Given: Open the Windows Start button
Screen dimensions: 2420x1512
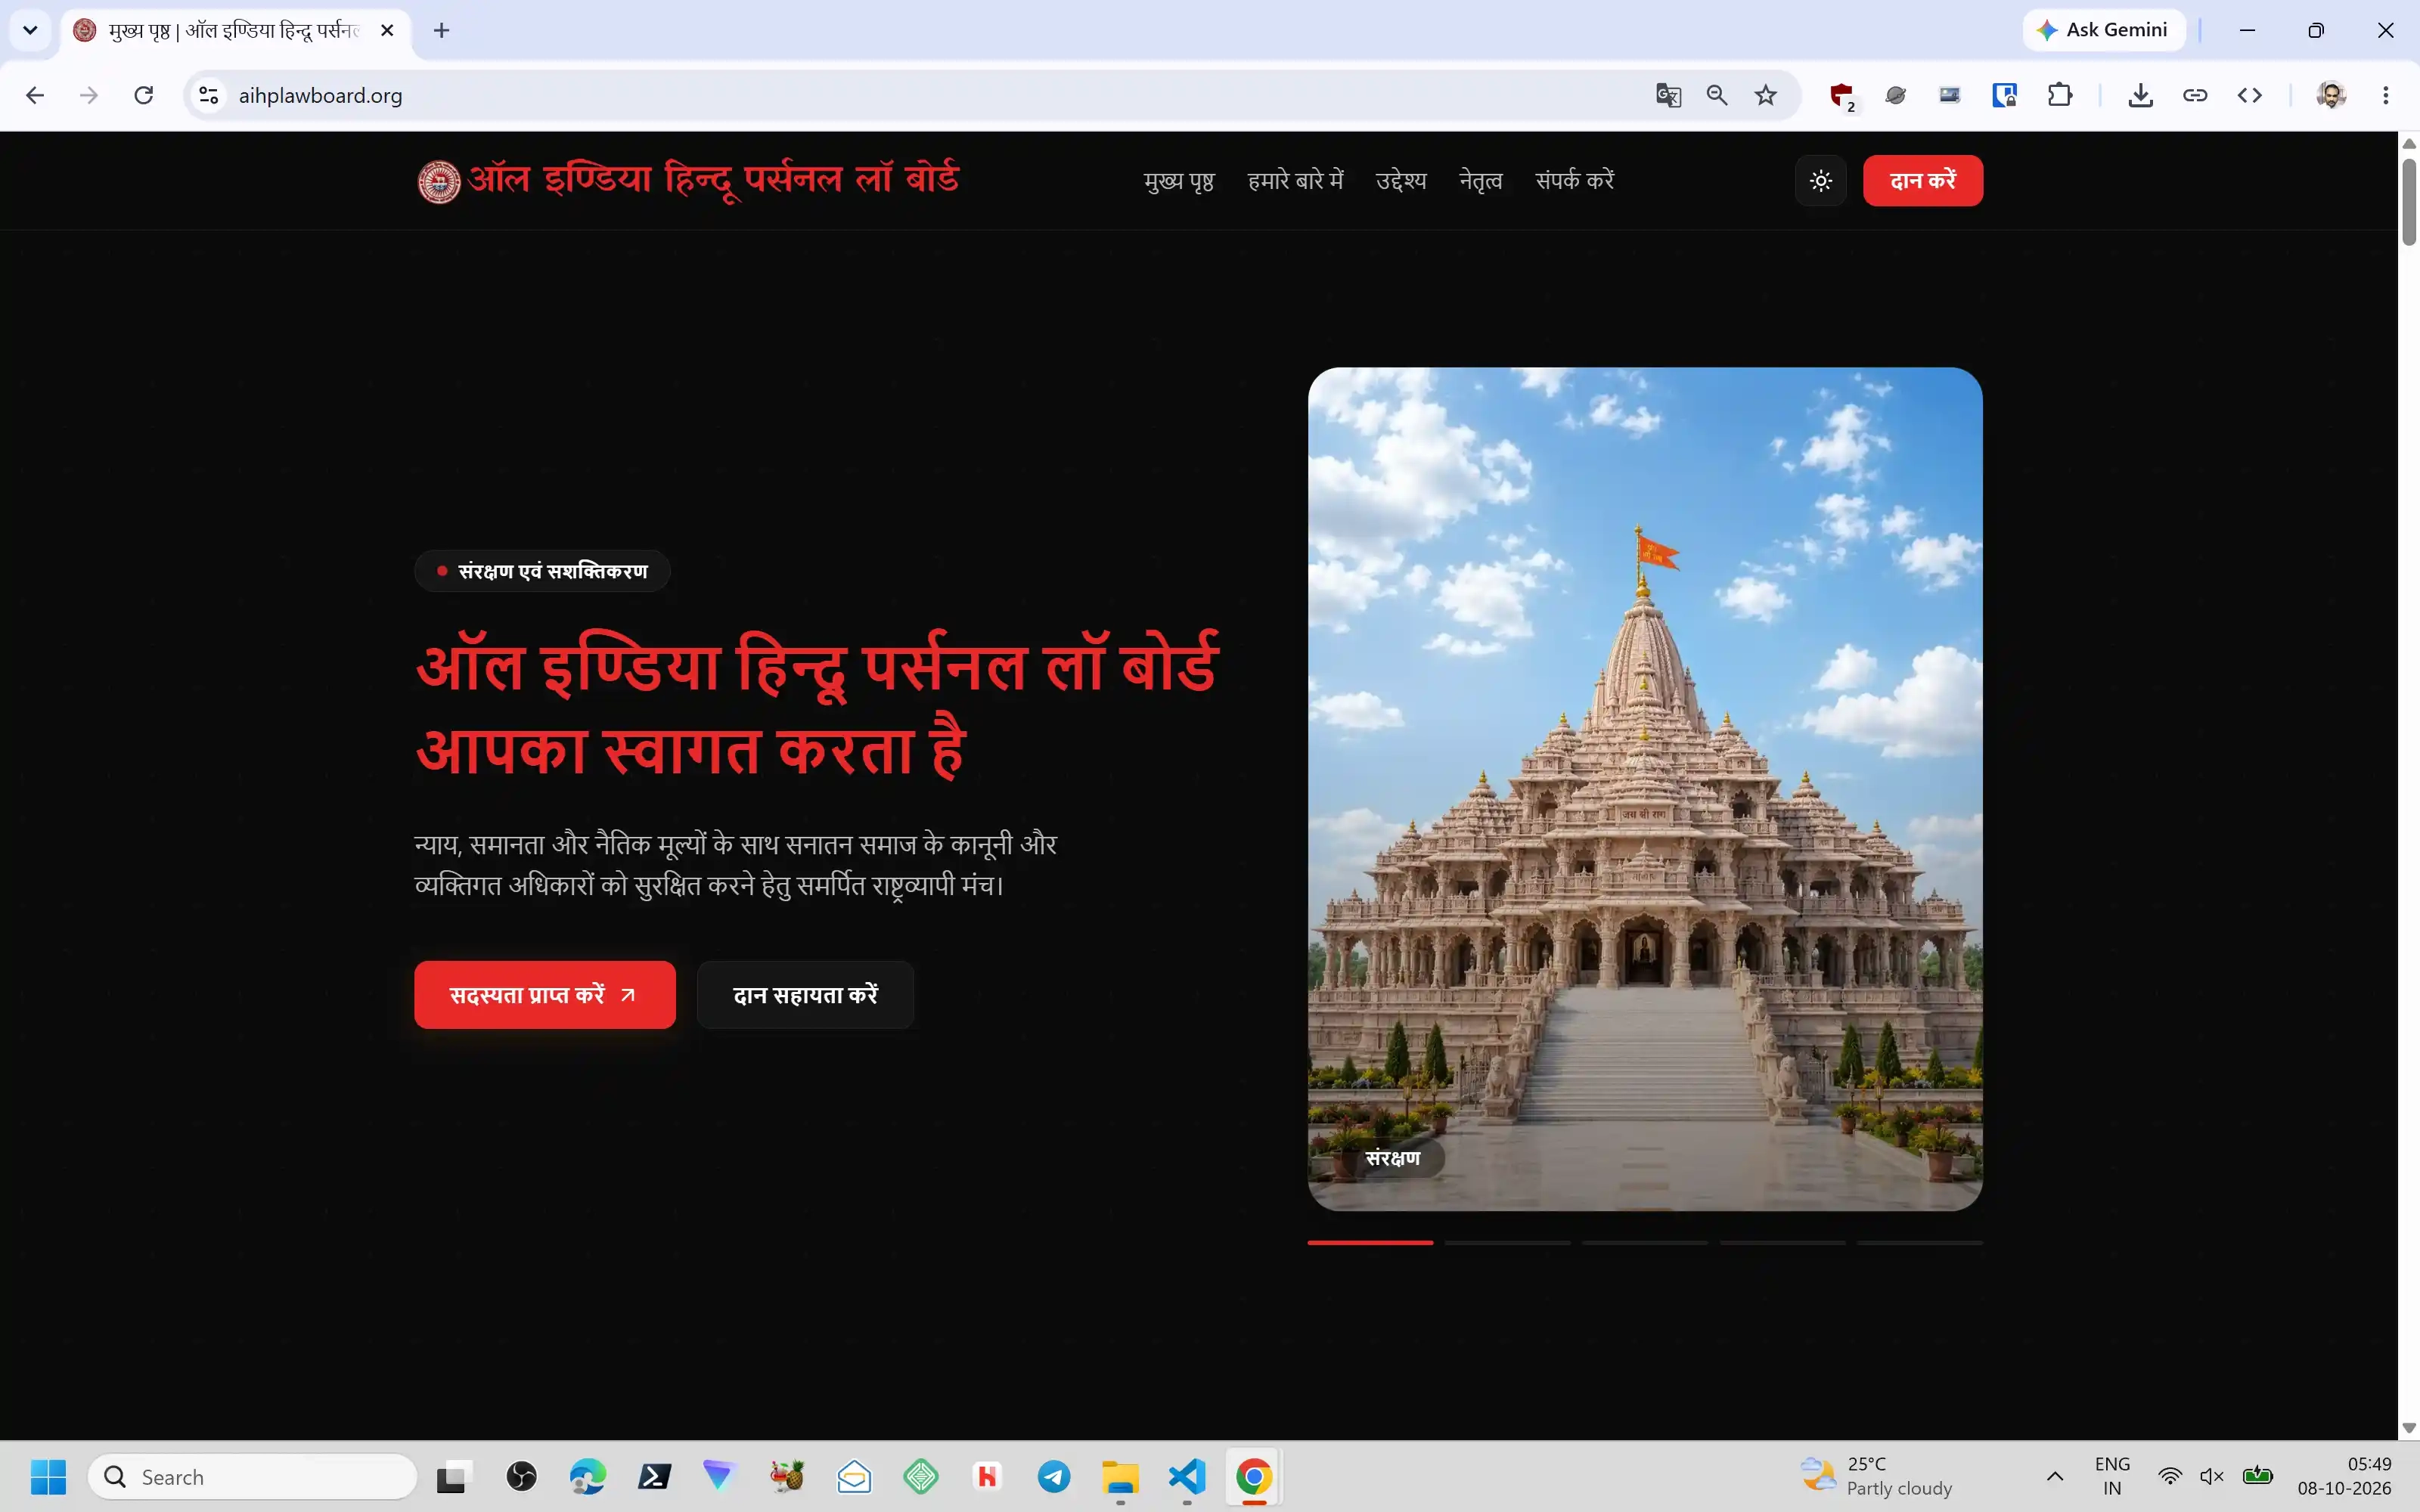Looking at the screenshot, I should pos(48,1476).
